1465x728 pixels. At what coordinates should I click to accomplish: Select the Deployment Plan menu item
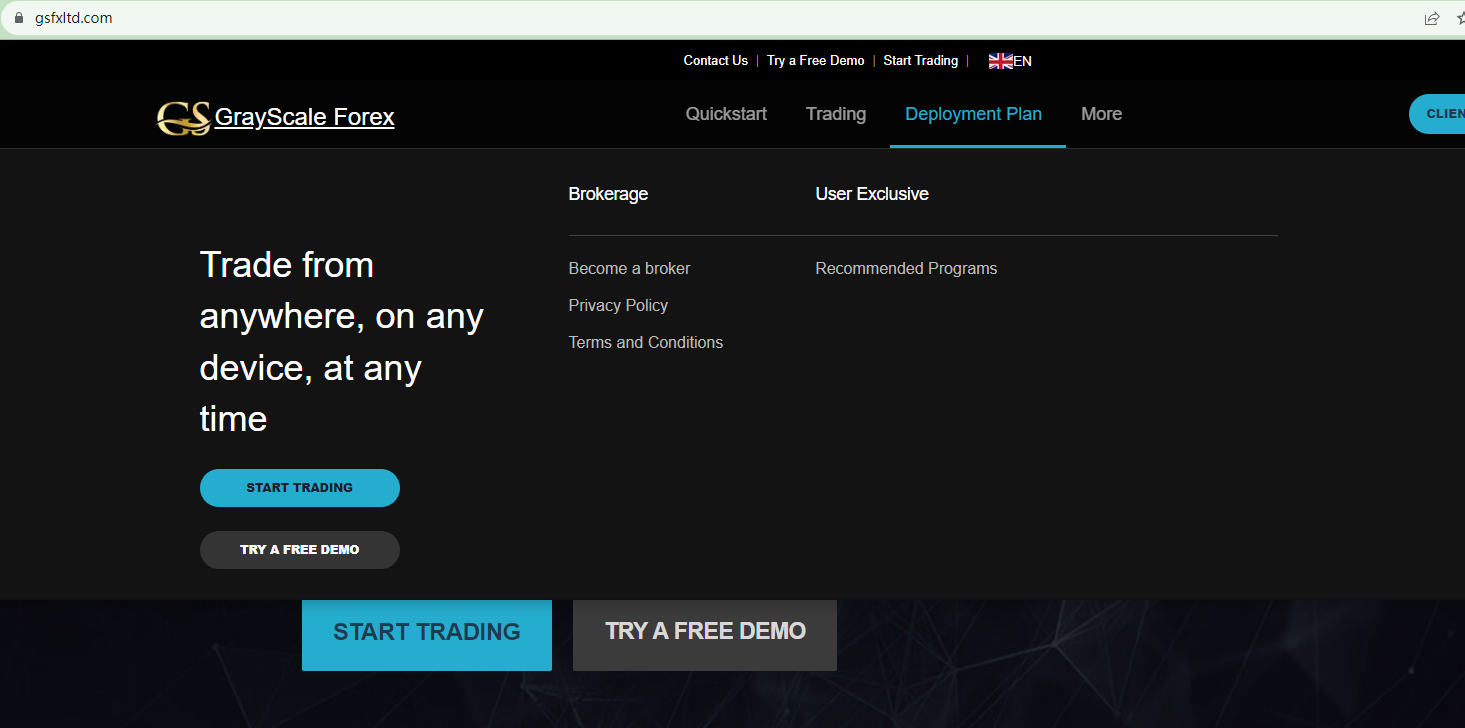point(973,114)
